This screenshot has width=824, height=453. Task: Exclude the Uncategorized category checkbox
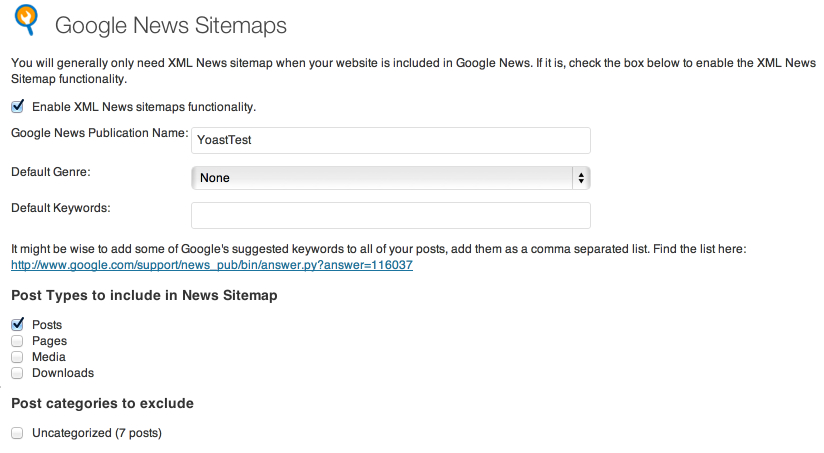click(x=17, y=433)
